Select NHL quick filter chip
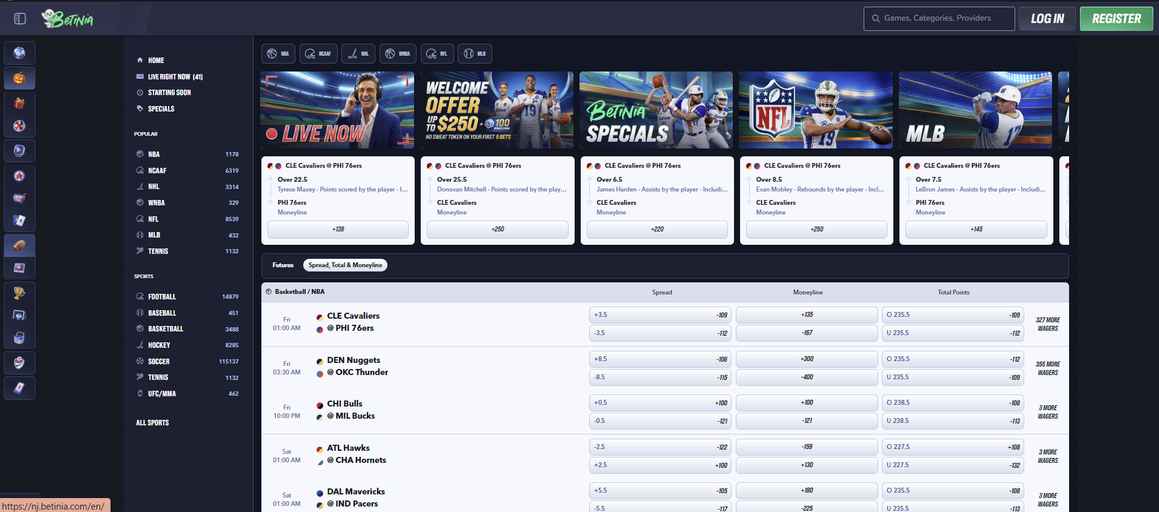The height and width of the screenshot is (512, 1159). tap(358, 53)
